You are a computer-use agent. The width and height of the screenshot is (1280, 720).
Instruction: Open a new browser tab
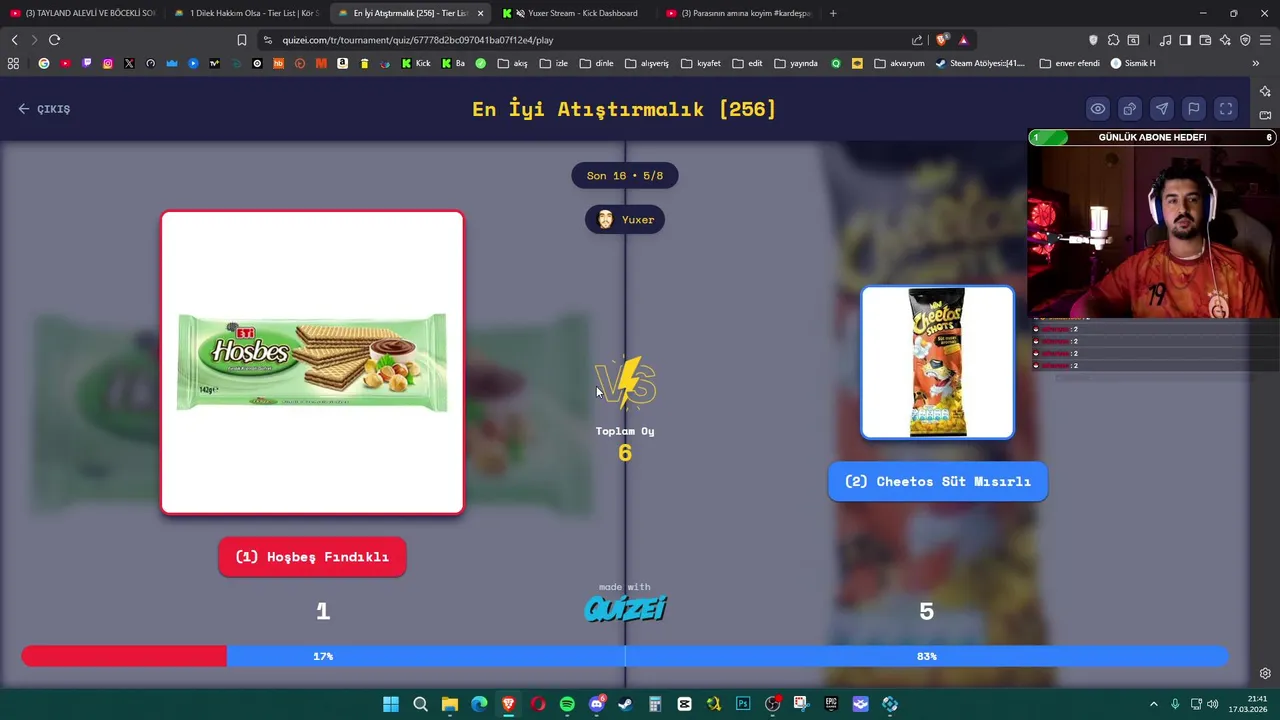tap(833, 13)
